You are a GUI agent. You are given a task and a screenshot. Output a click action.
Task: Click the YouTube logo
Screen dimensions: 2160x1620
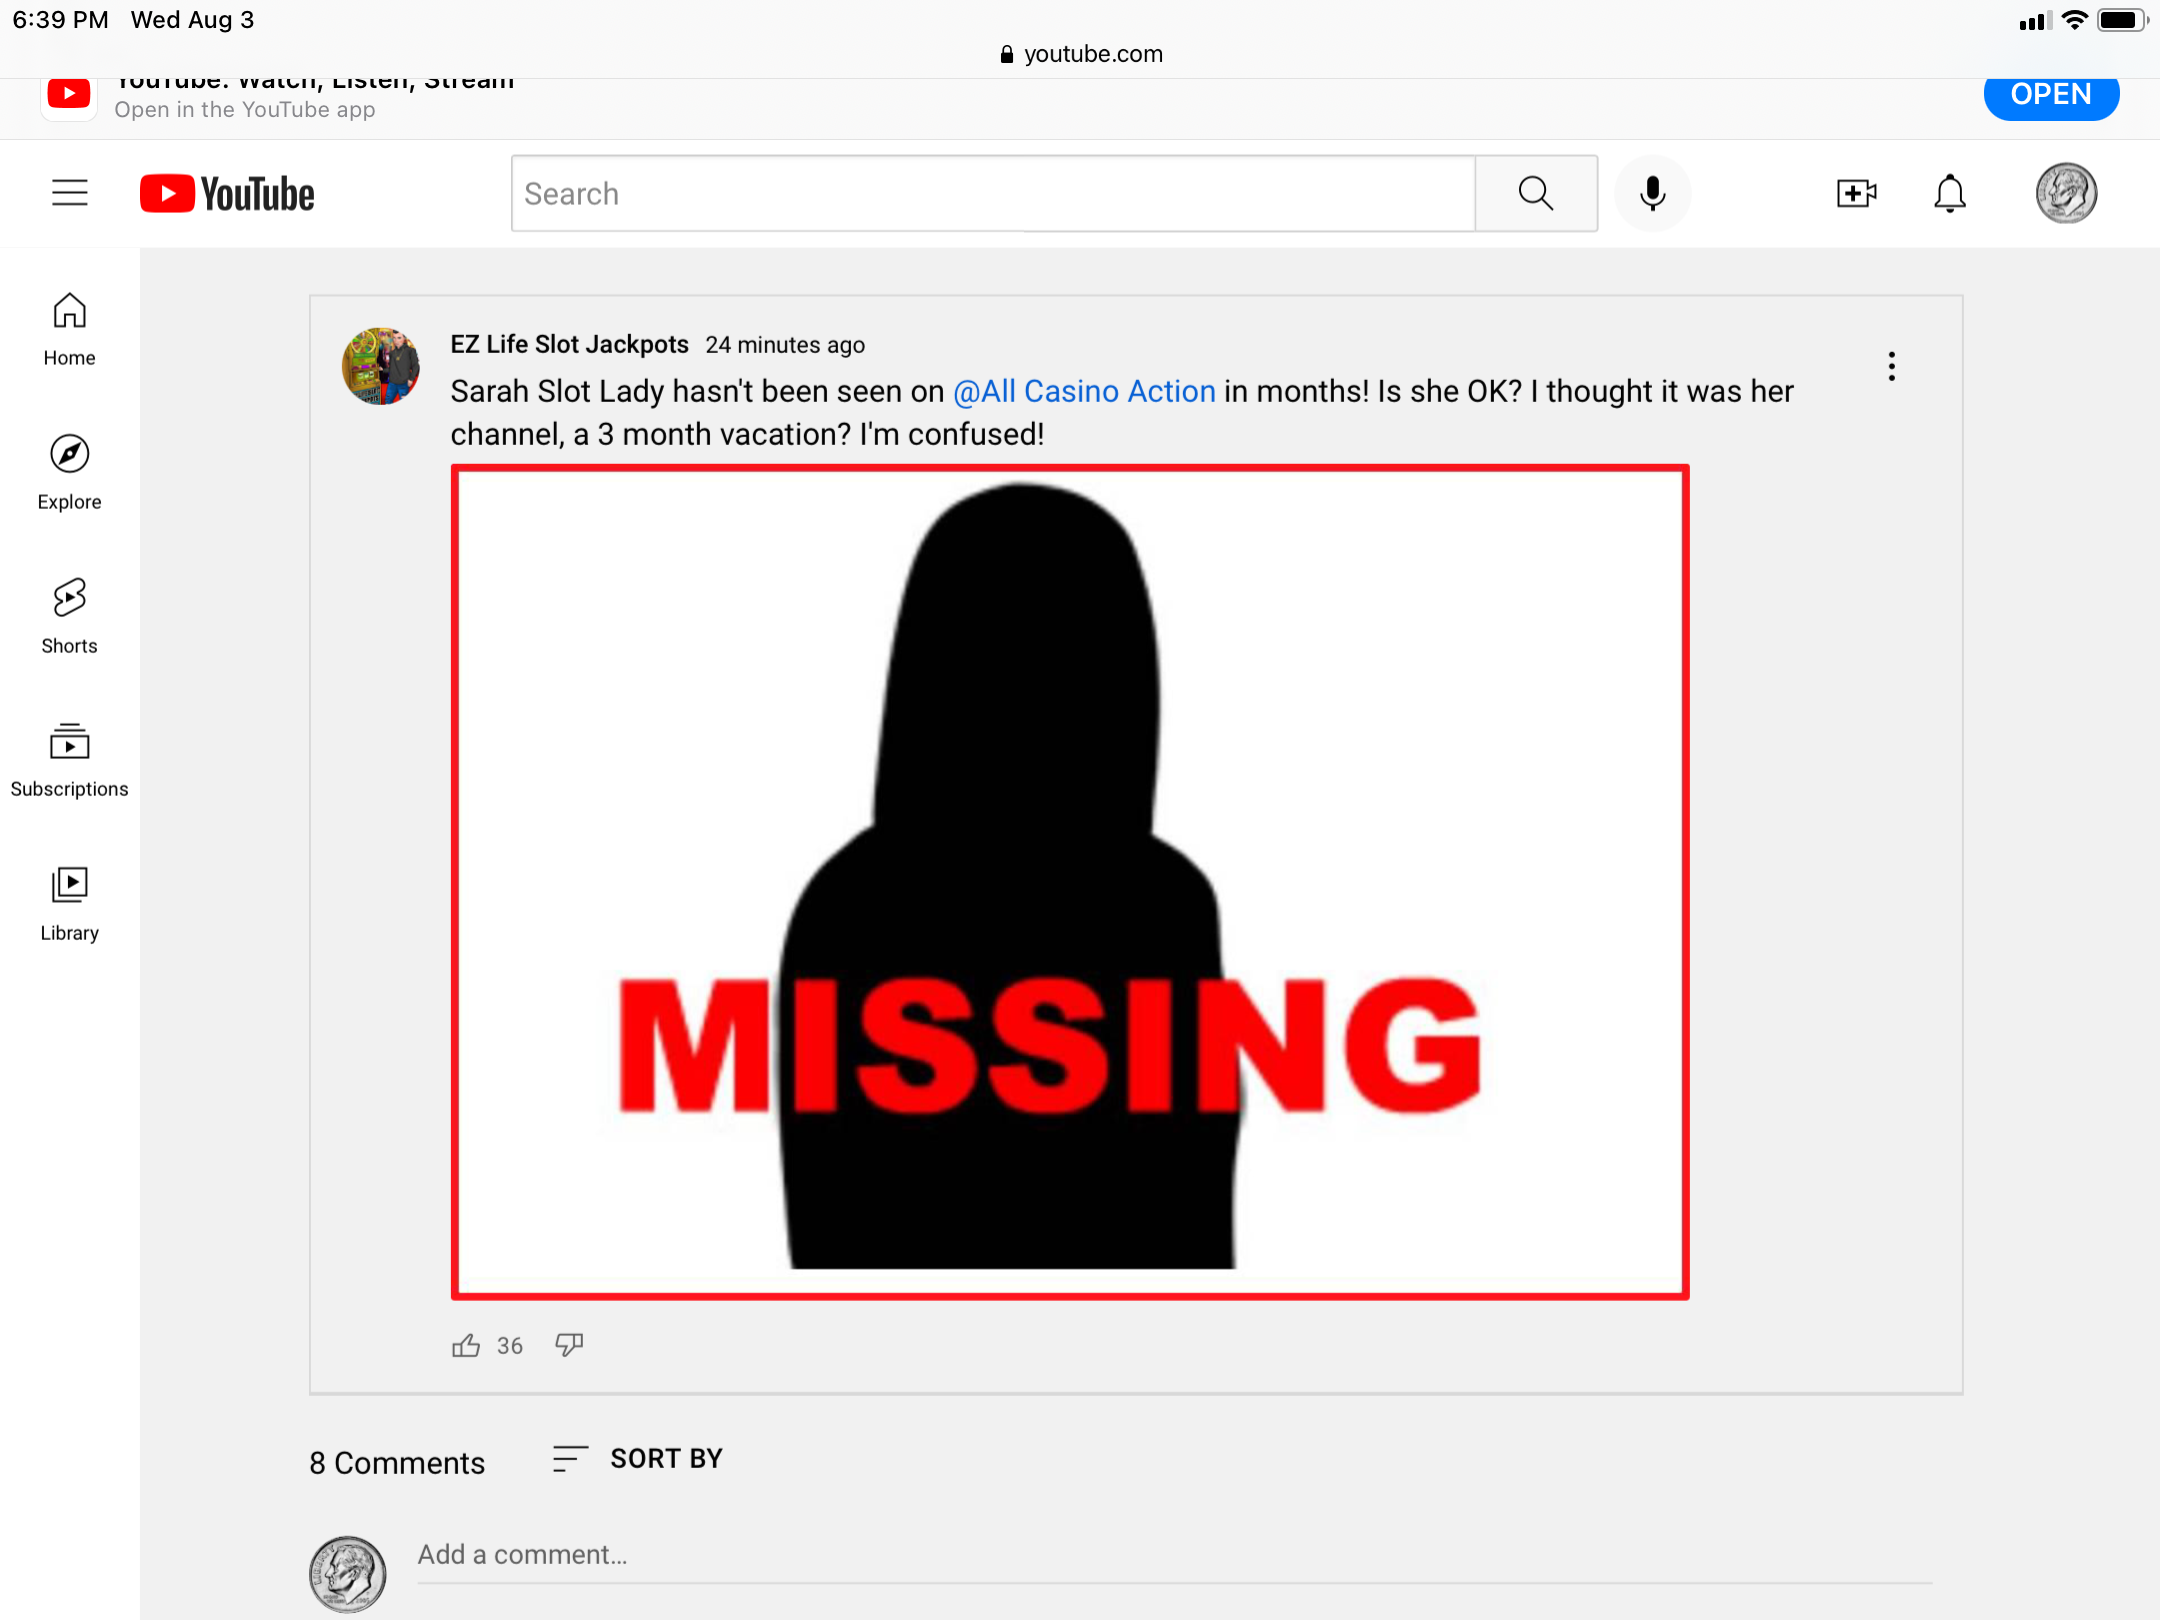tap(228, 194)
